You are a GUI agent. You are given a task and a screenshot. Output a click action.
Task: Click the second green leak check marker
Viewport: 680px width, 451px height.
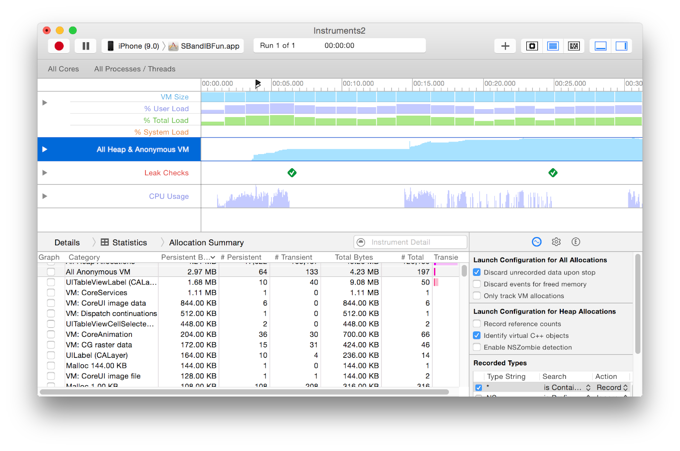[553, 173]
